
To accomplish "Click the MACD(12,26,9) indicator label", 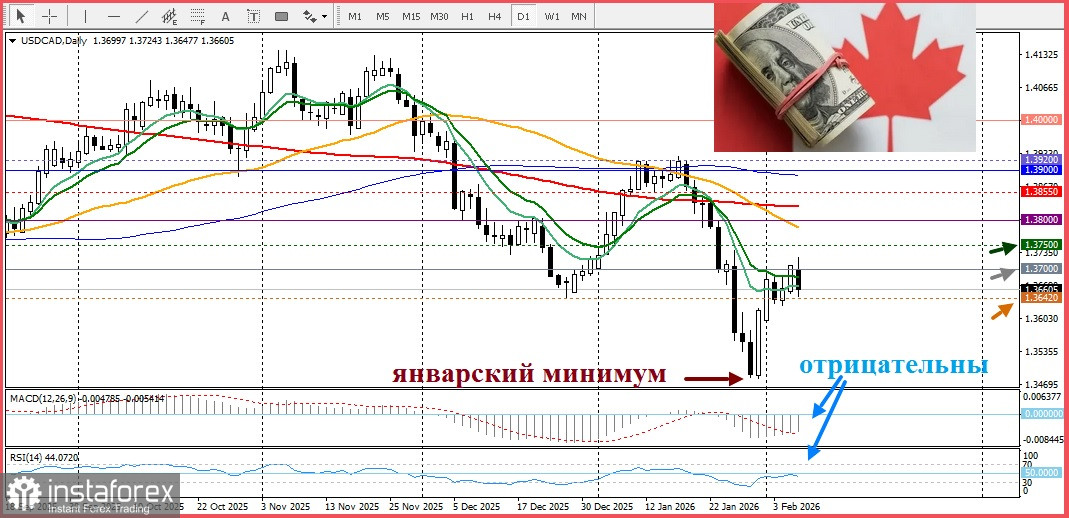I will click(44, 397).
